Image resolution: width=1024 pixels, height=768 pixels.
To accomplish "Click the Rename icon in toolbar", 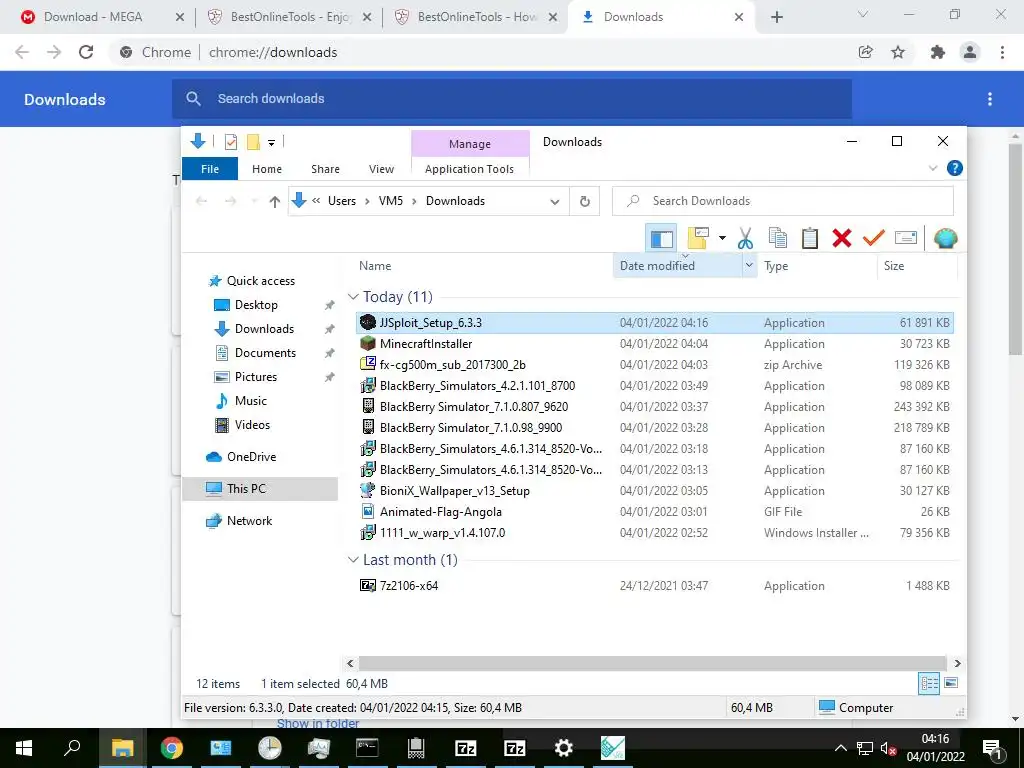I will click(906, 238).
